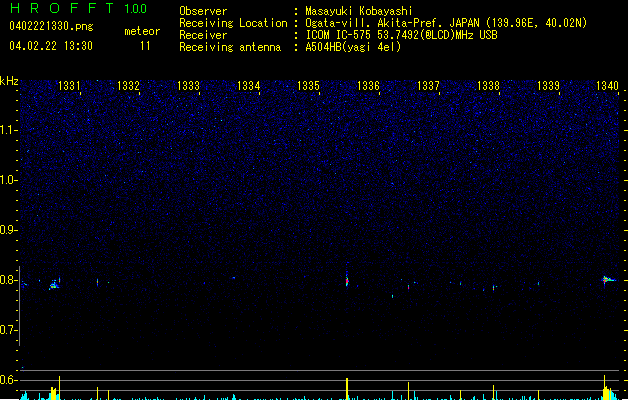Click the 1340 time axis marker
Screen dimensions: 629x400
pyautogui.click(x=607, y=86)
